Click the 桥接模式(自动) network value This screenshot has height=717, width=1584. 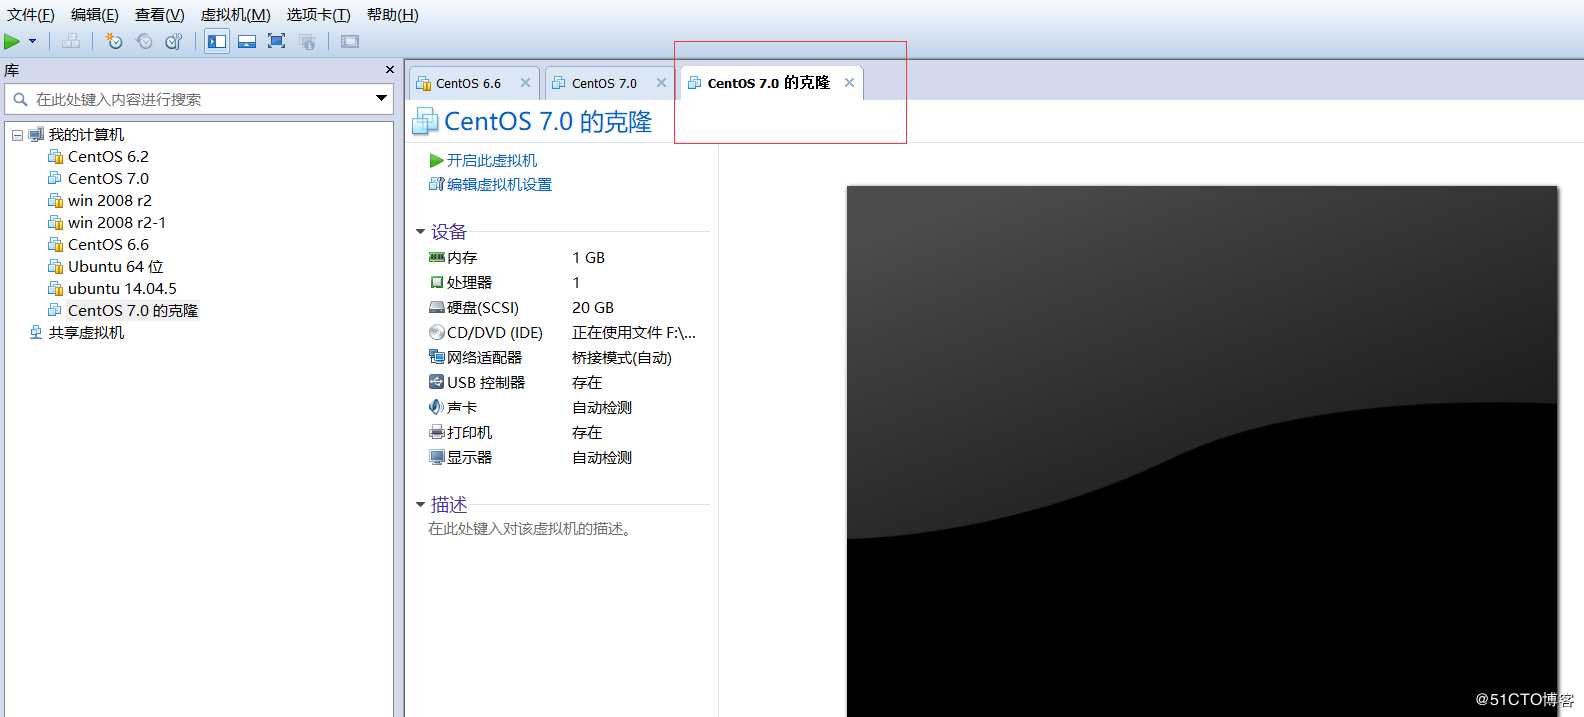pyautogui.click(x=621, y=358)
